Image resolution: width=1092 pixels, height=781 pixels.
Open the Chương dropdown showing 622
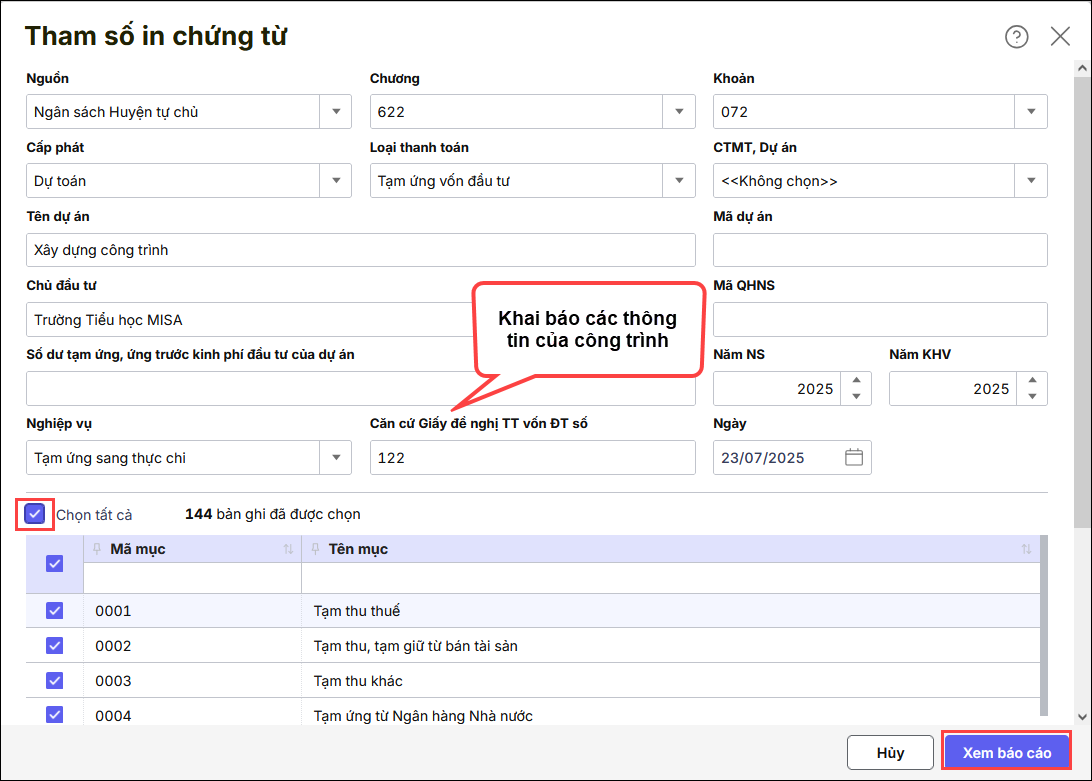(679, 111)
